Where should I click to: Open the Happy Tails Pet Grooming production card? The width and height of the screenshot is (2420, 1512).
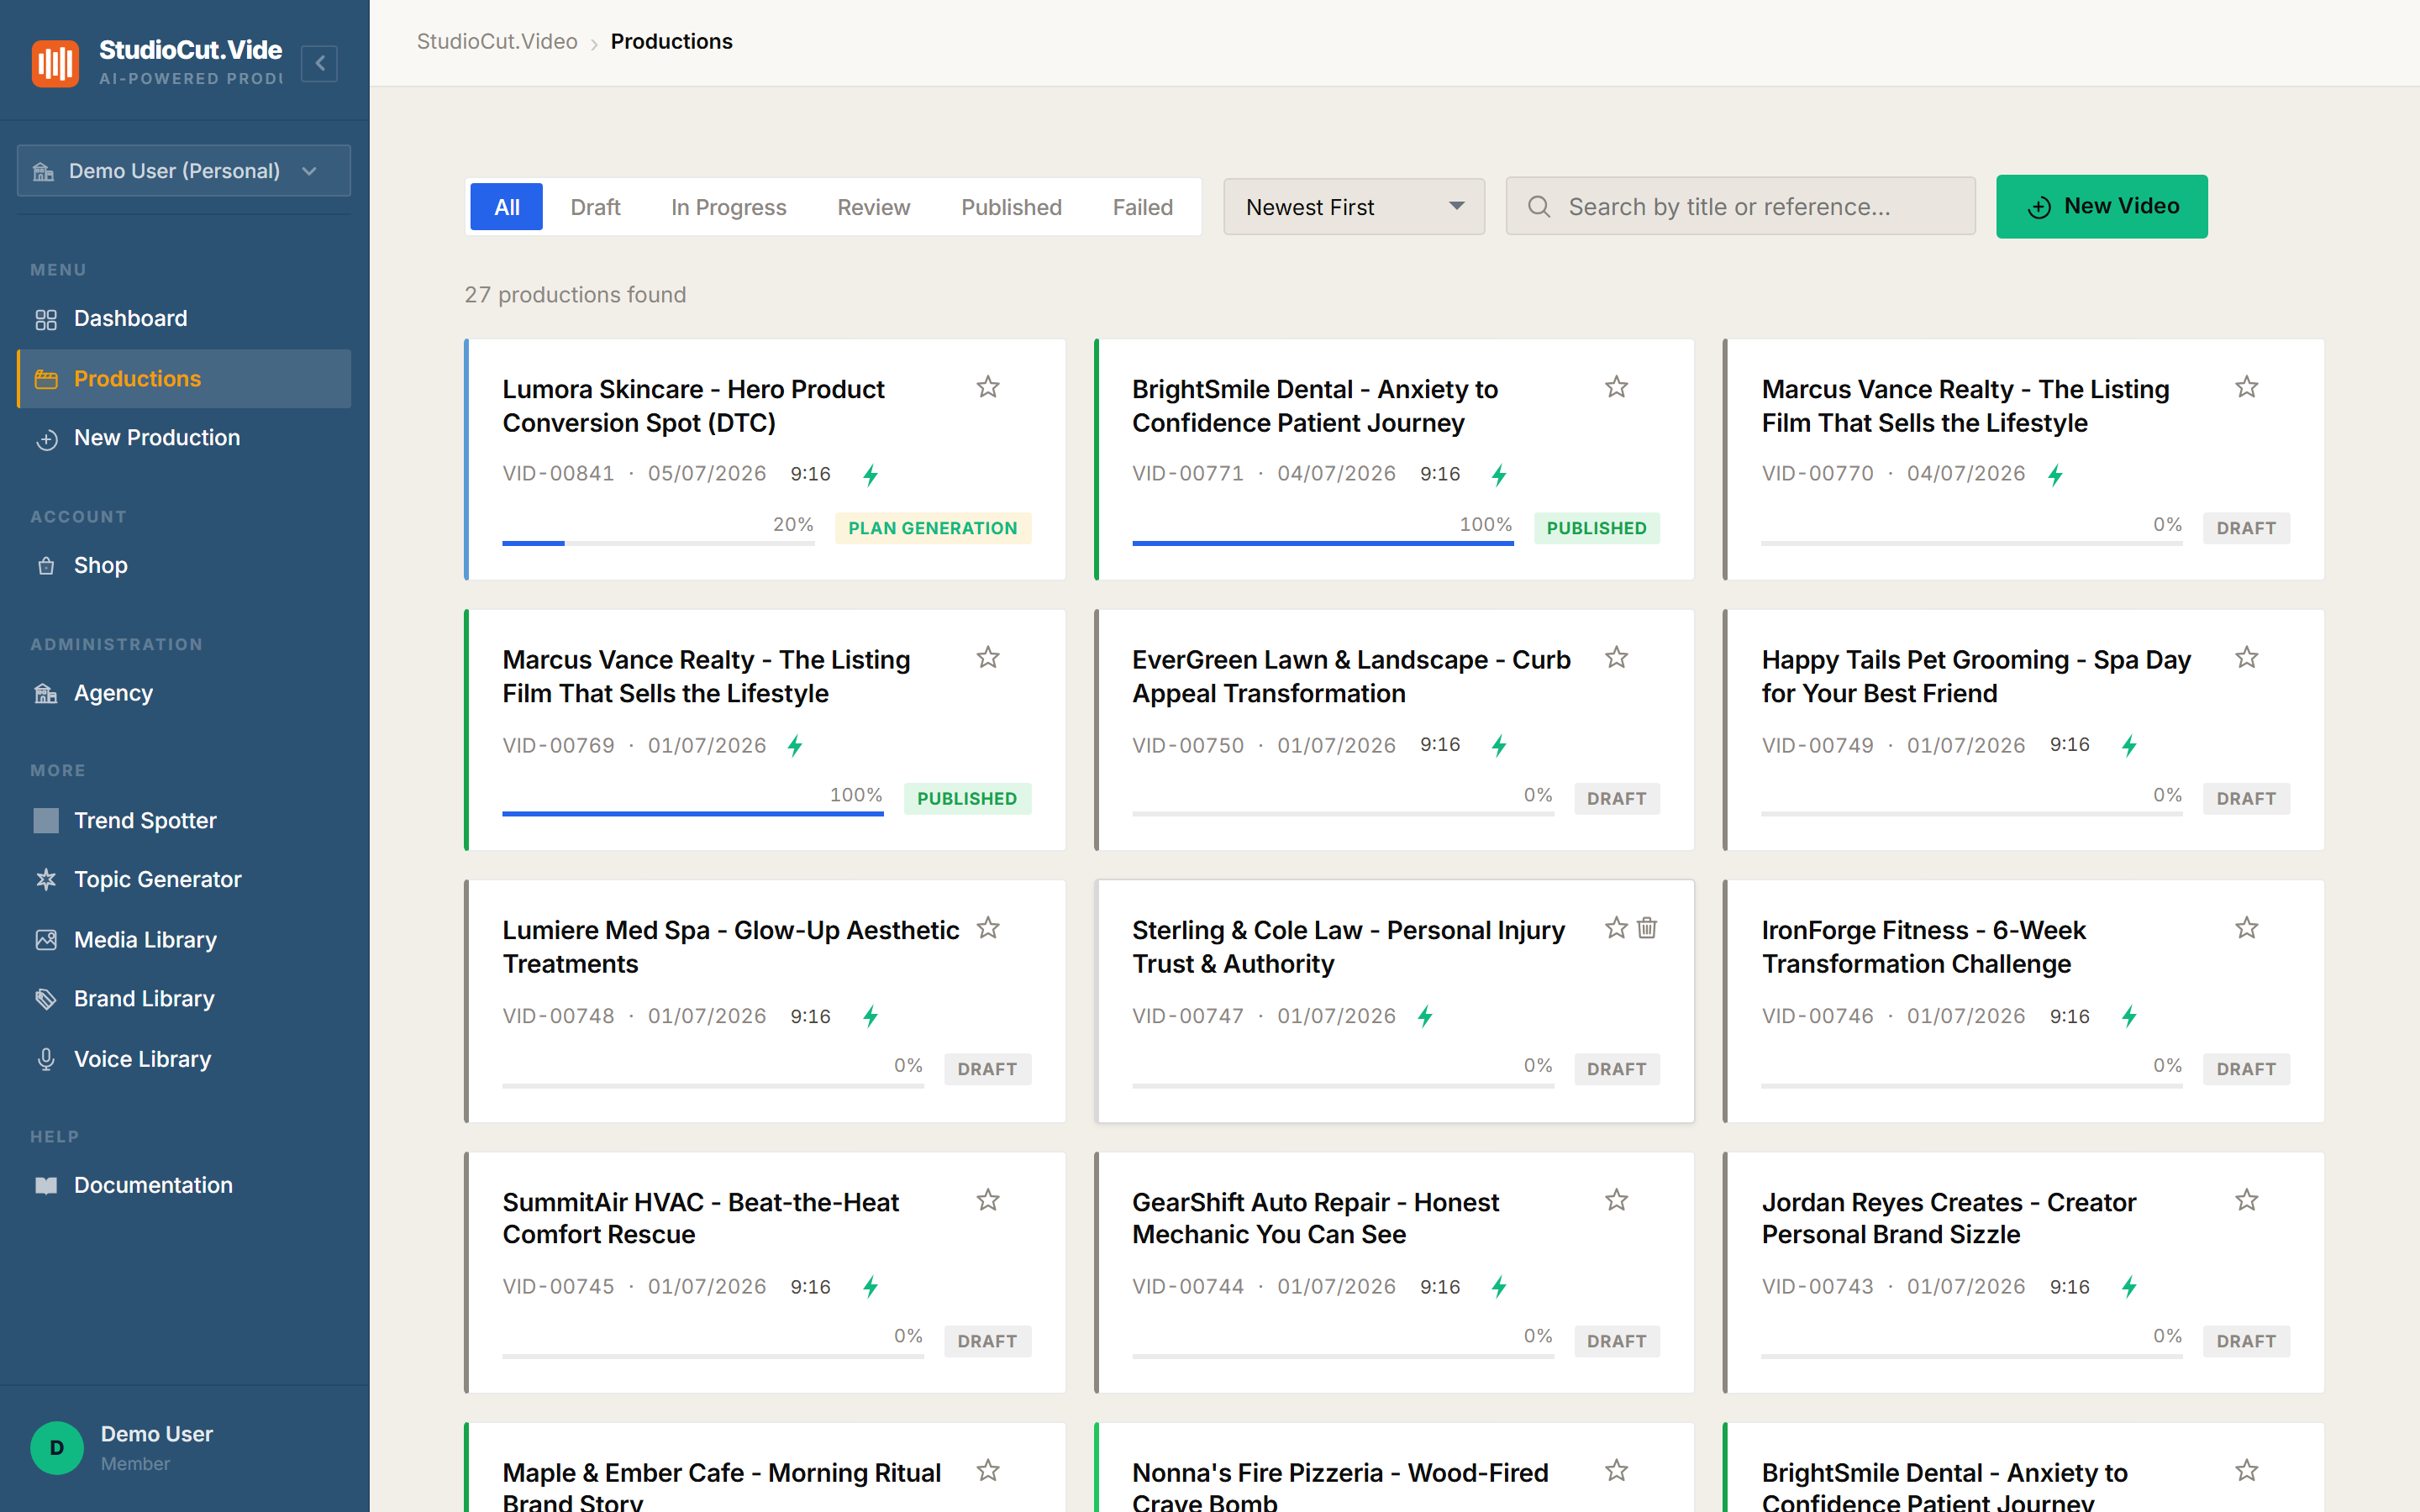[2024, 730]
